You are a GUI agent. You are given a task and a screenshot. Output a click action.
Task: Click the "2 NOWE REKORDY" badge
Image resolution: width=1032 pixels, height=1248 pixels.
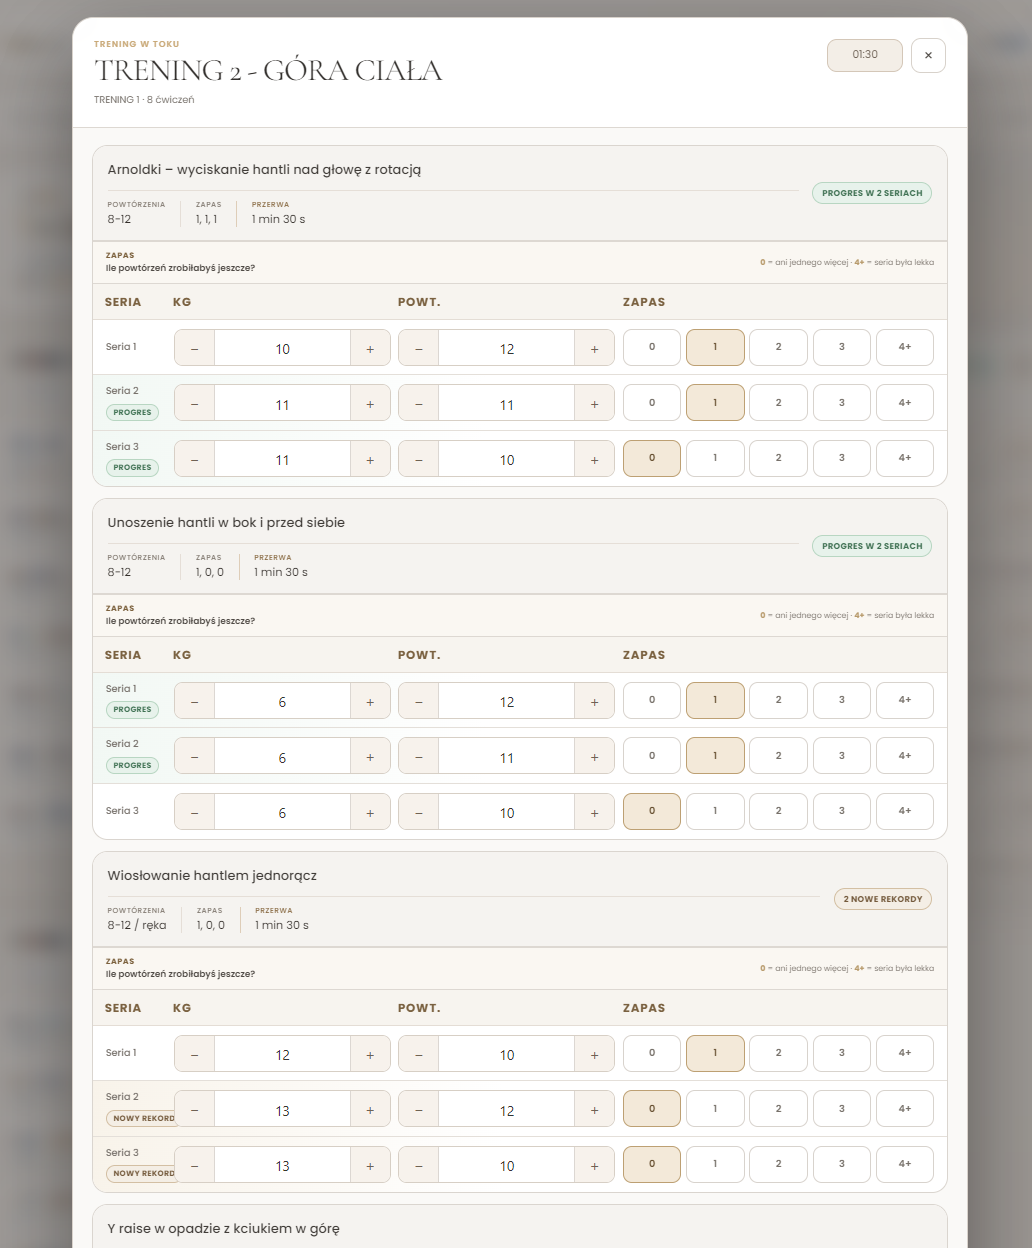pos(883,899)
